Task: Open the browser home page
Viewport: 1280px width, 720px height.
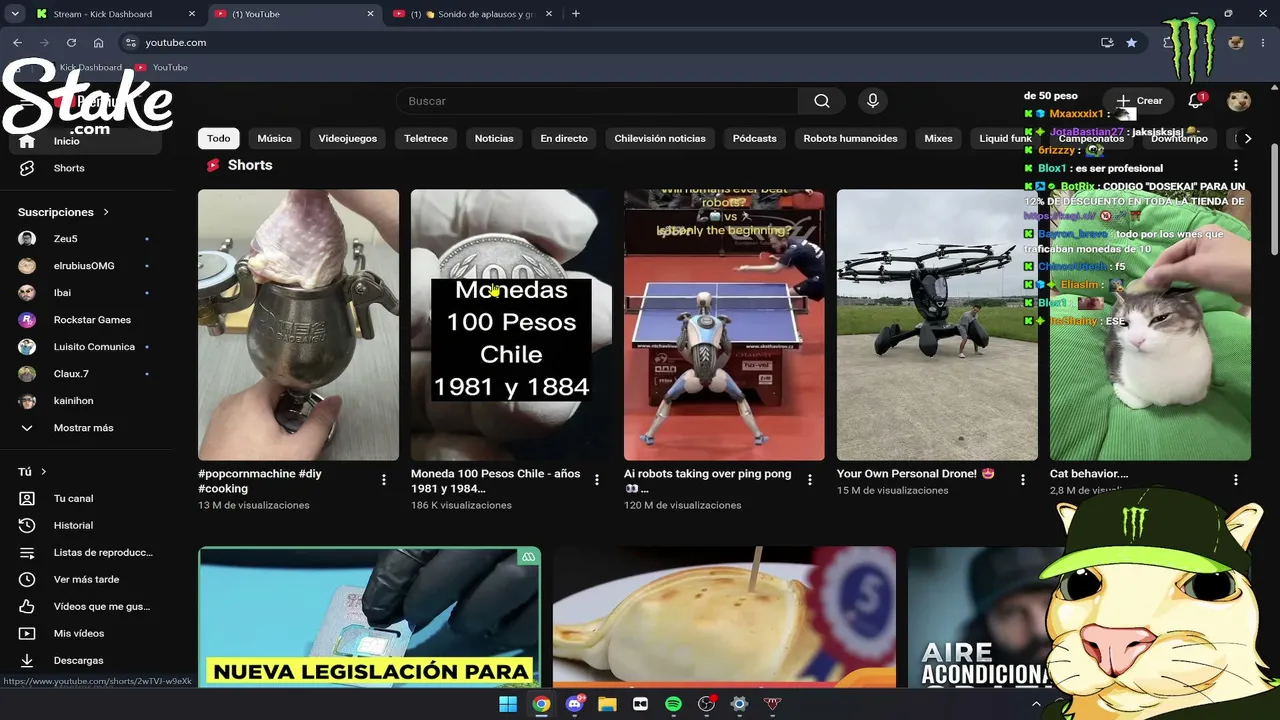Action: pos(98,43)
